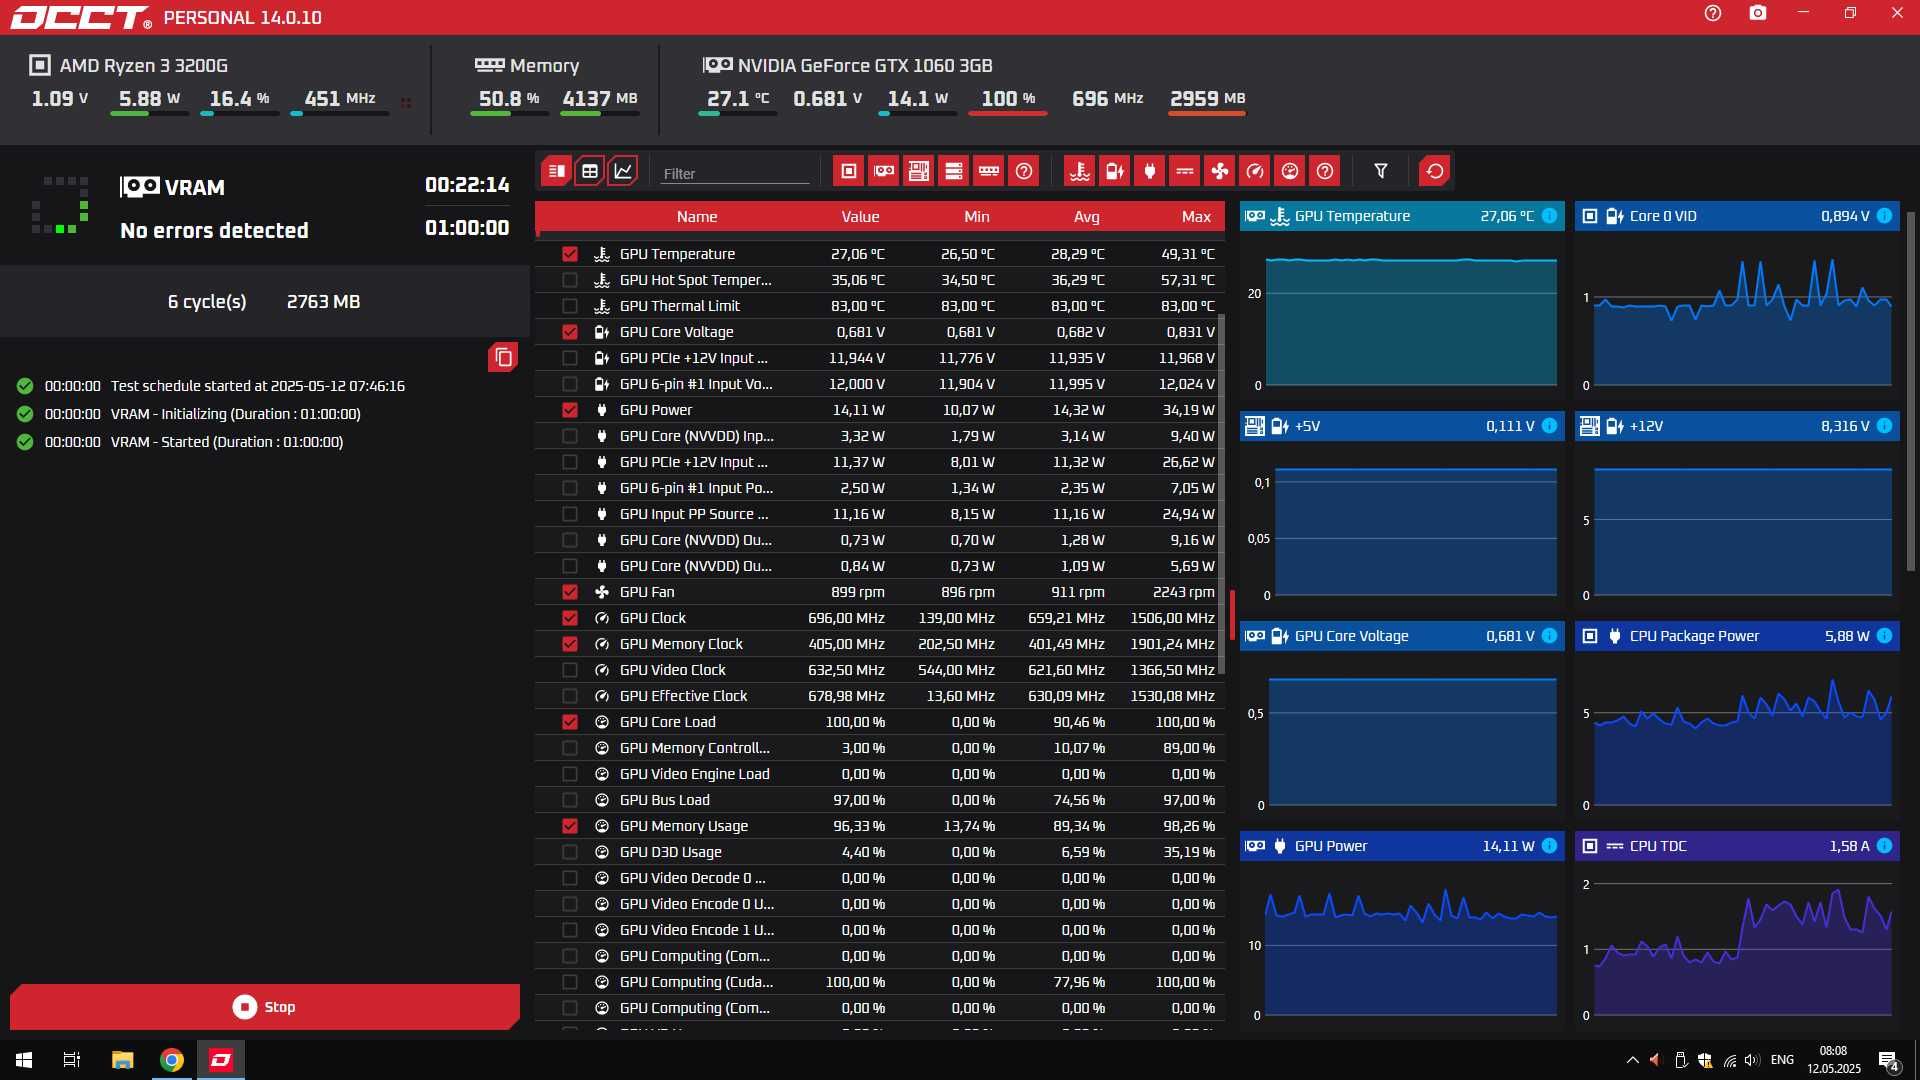Toggle the memory sensor filter icon
1920x1080 pixels.
989,171
